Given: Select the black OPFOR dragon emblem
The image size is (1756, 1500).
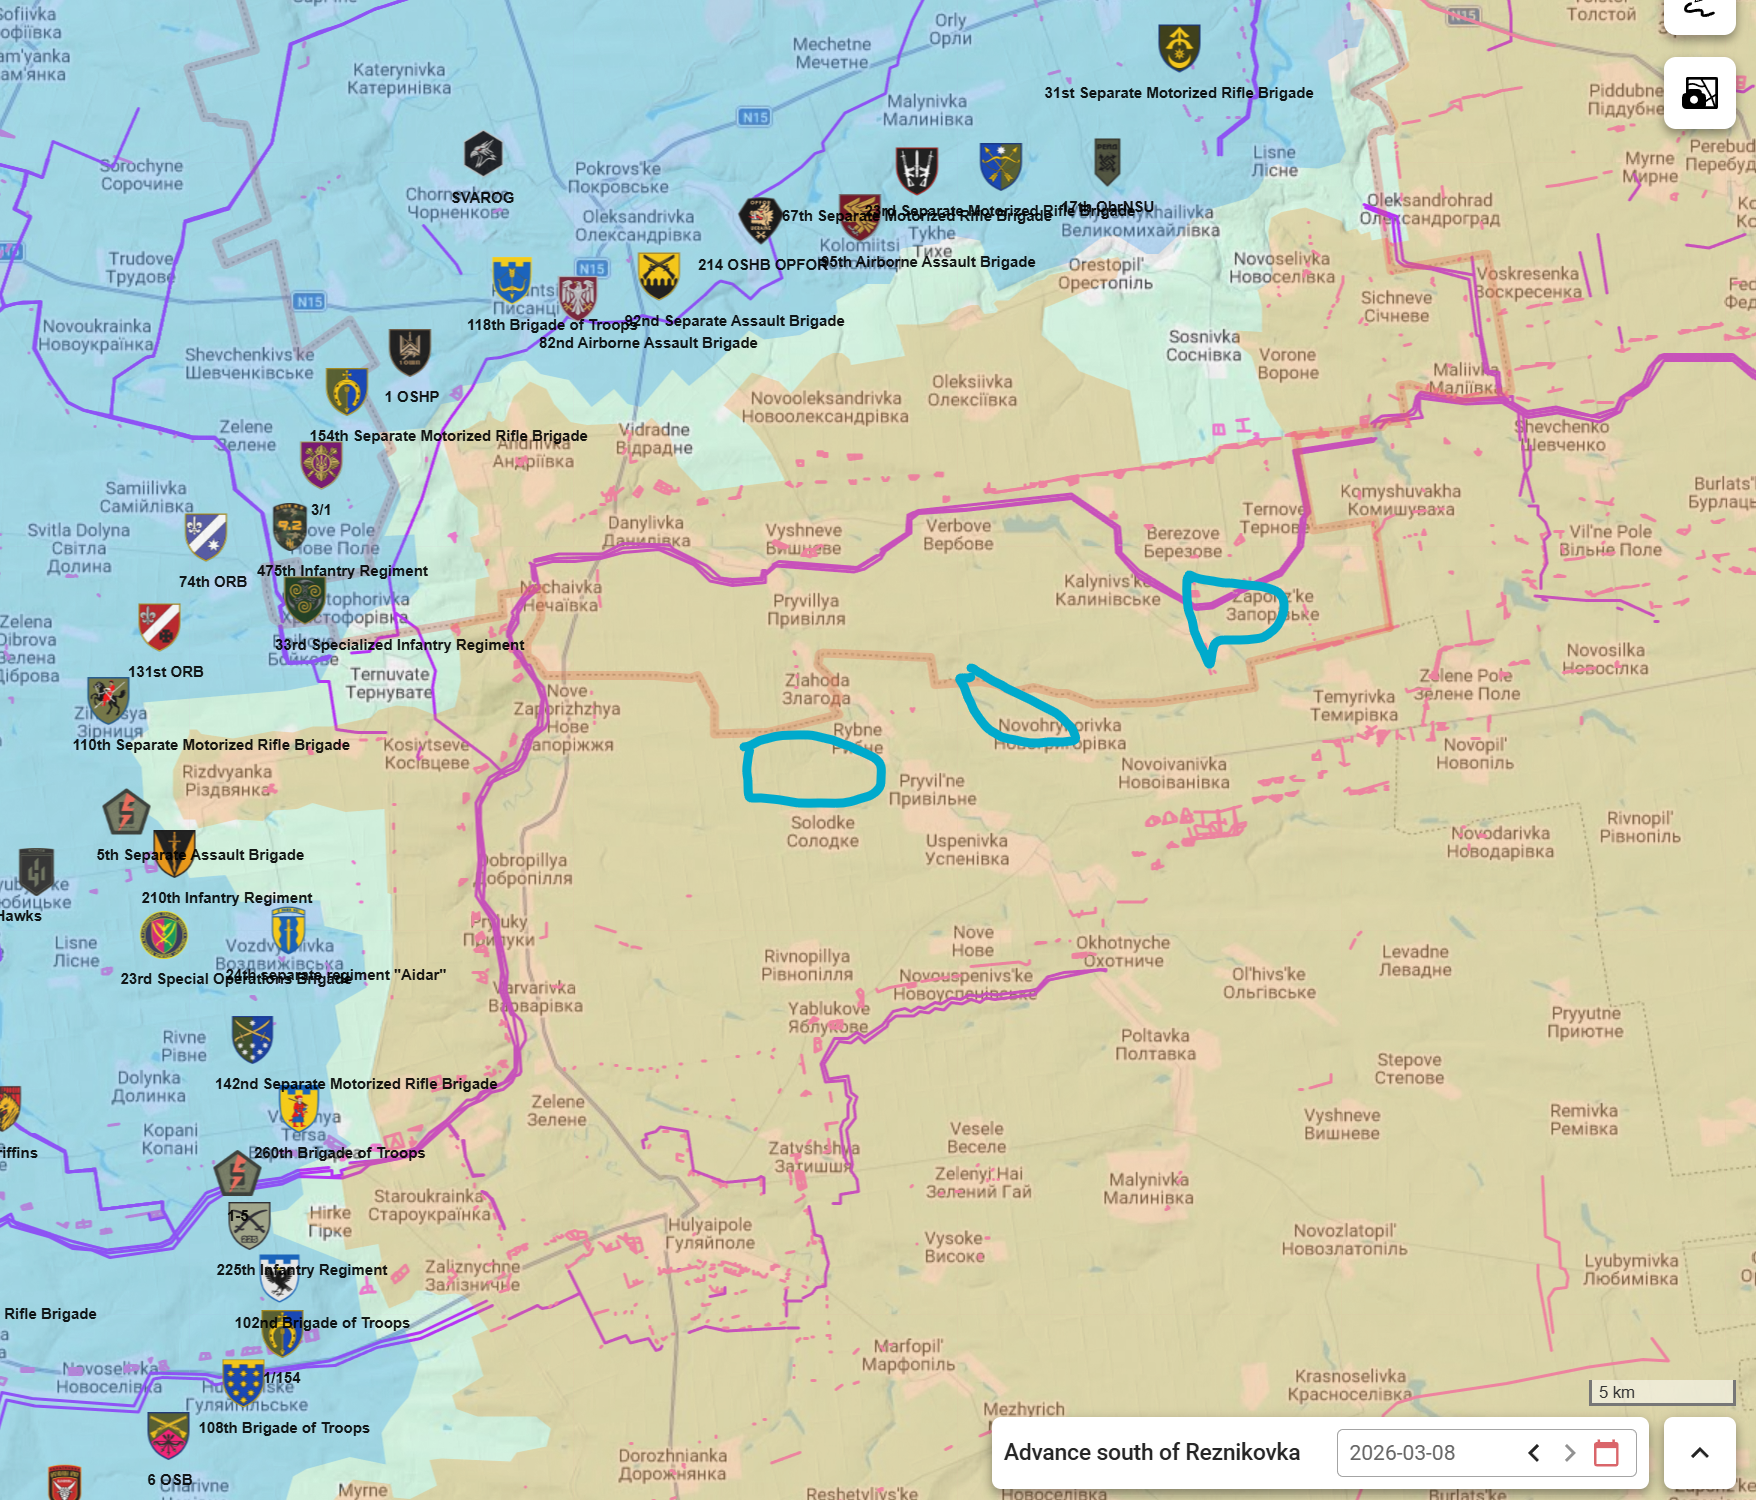Looking at the screenshot, I should tap(759, 220).
